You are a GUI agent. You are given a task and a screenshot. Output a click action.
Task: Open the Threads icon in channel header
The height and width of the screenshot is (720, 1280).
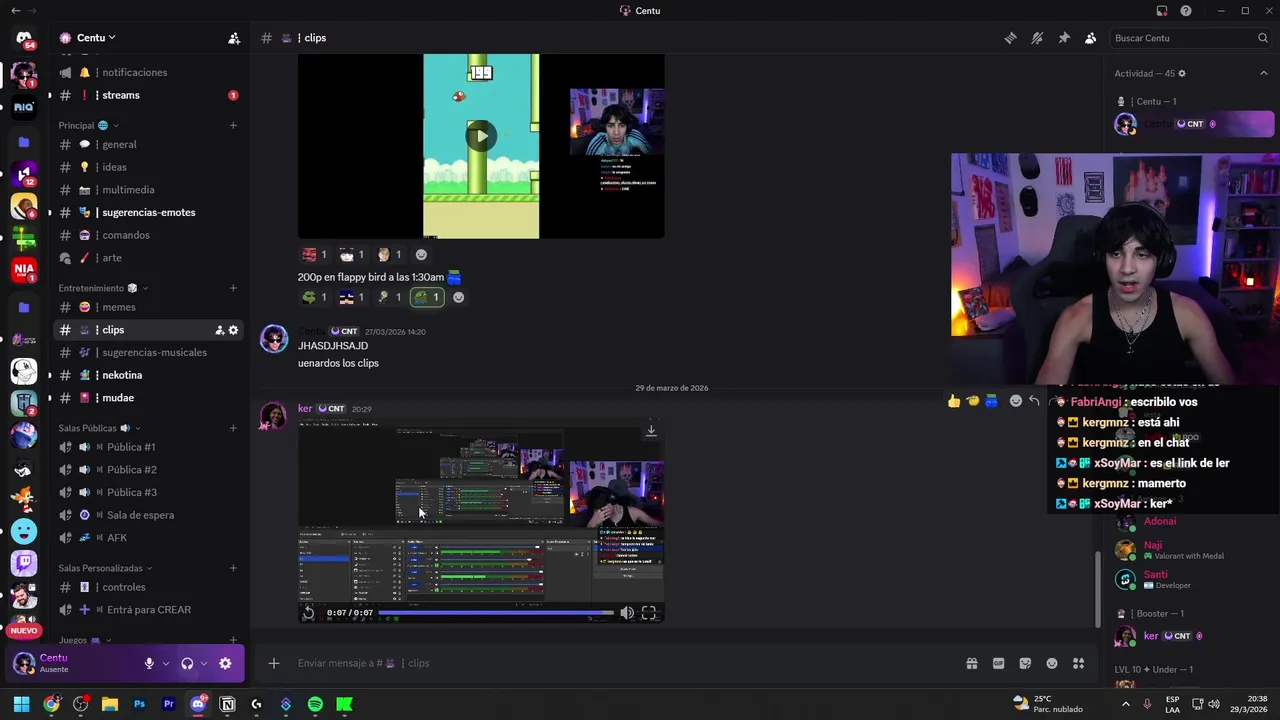[x=1010, y=38]
